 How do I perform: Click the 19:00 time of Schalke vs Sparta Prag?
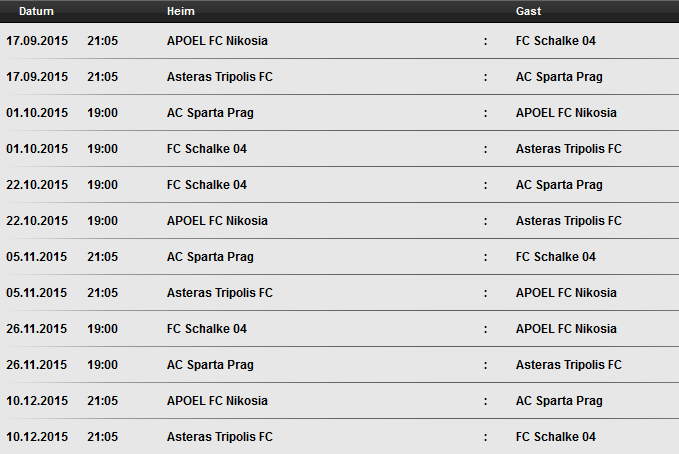[x=102, y=185]
